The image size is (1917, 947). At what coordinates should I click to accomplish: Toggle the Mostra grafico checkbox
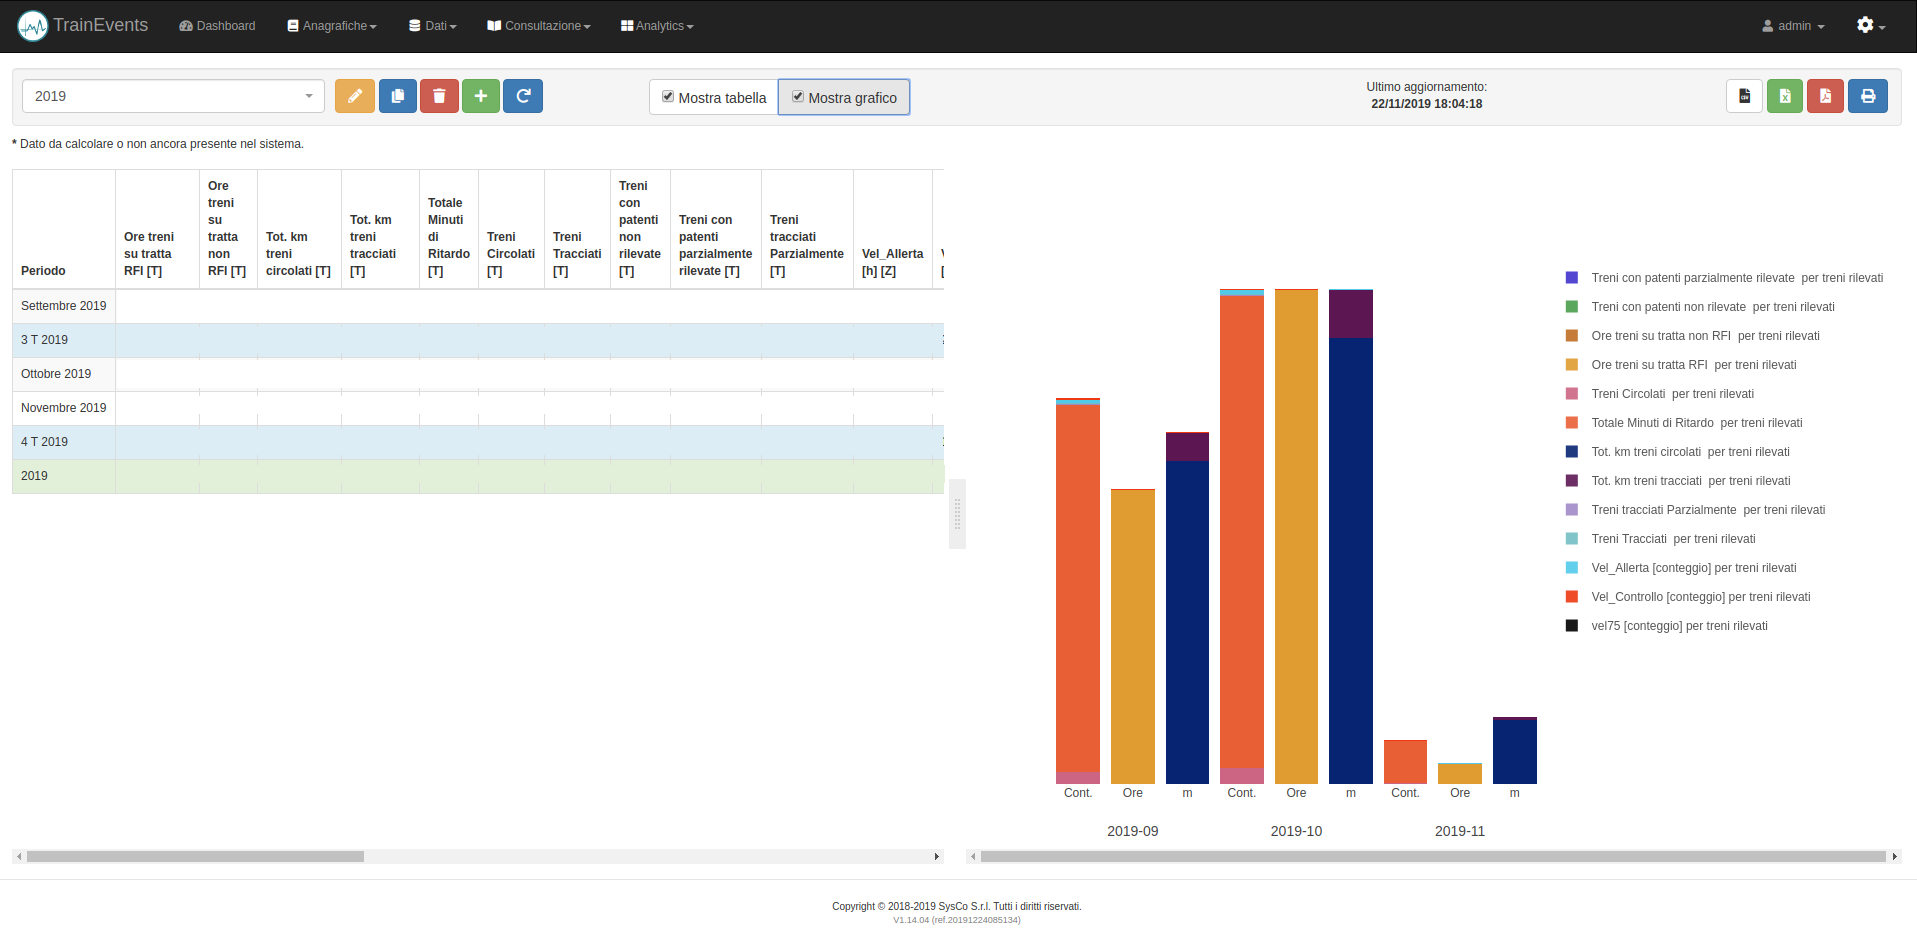pyautogui.click(x=798, y=97)
